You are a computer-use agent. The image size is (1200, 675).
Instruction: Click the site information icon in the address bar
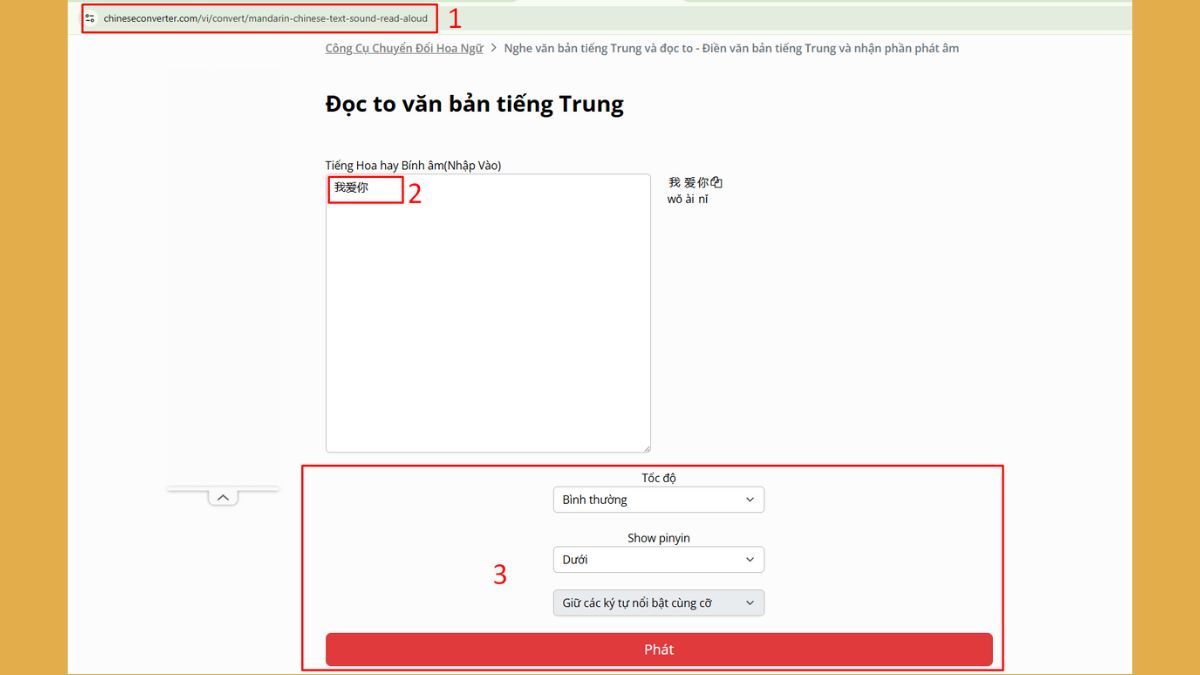(x=90, y=18)
